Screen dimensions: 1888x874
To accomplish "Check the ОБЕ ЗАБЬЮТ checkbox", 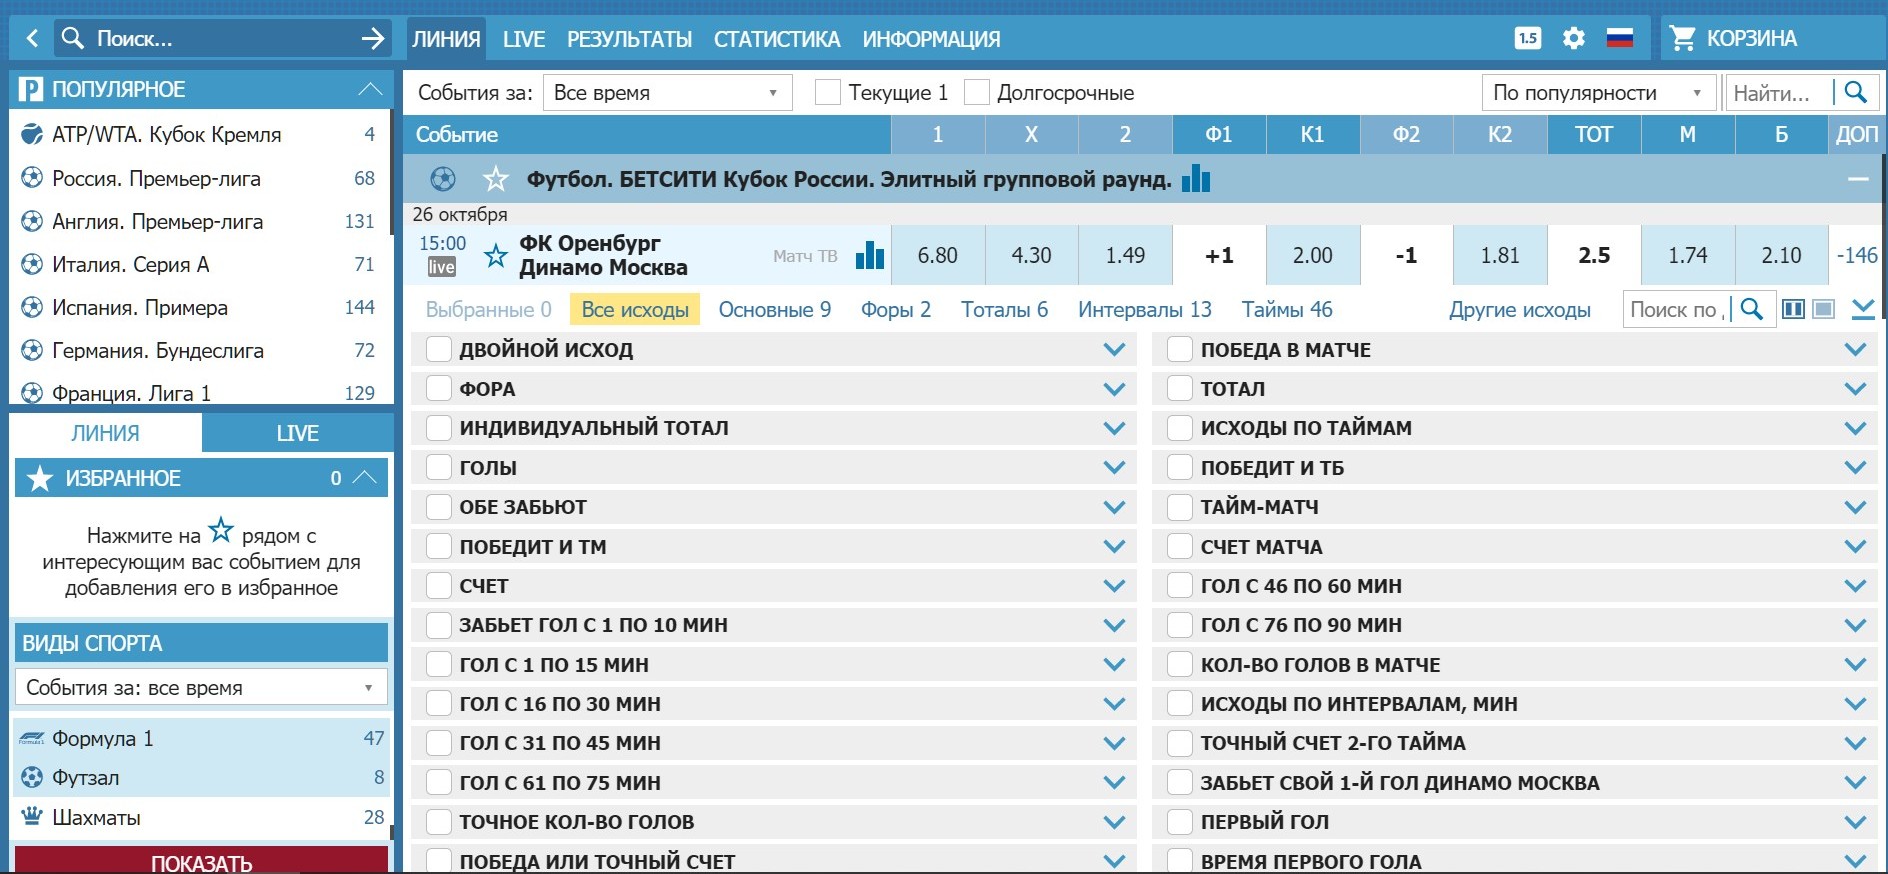I will [438, 506].
